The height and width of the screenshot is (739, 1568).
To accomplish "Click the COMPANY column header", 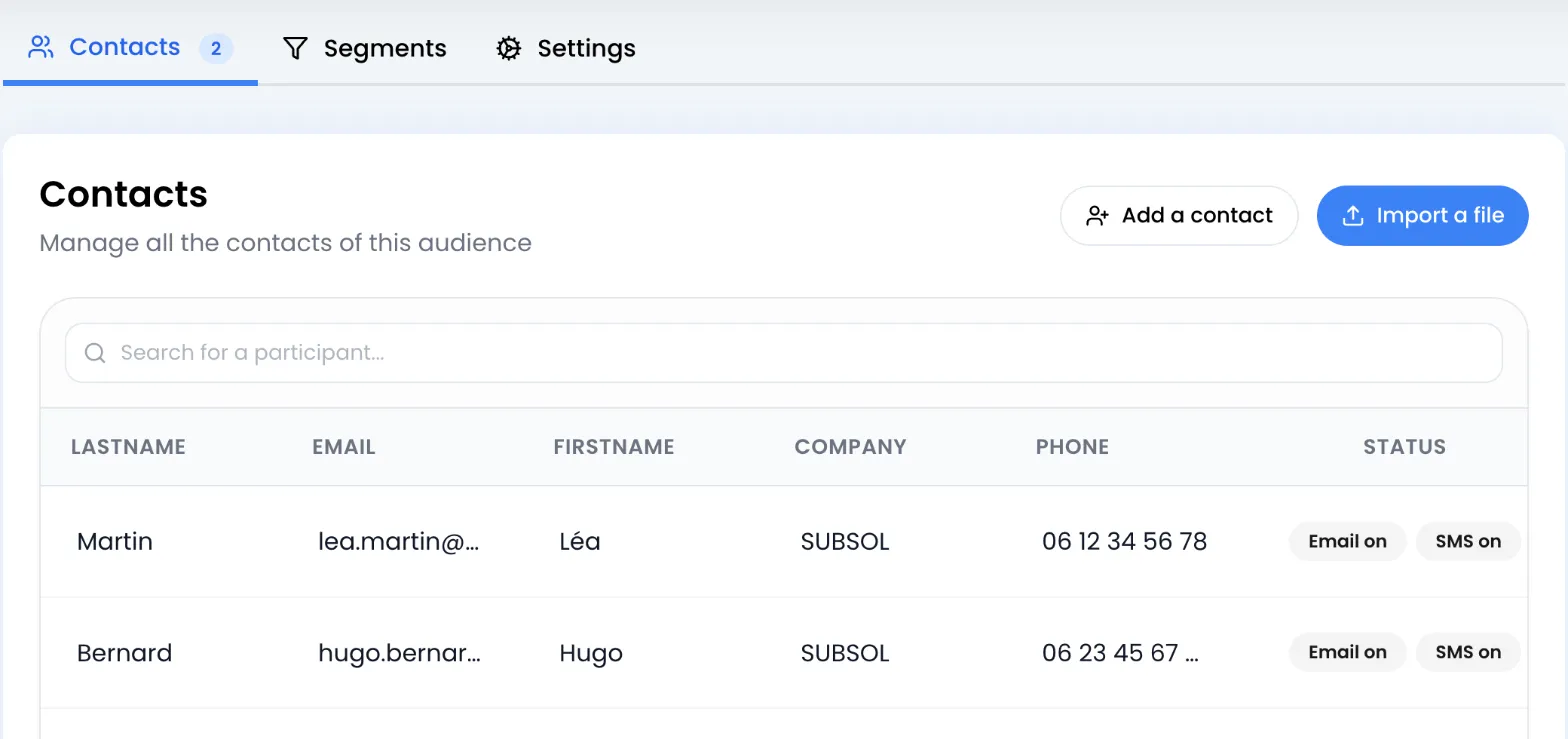I will pos(850,447).
